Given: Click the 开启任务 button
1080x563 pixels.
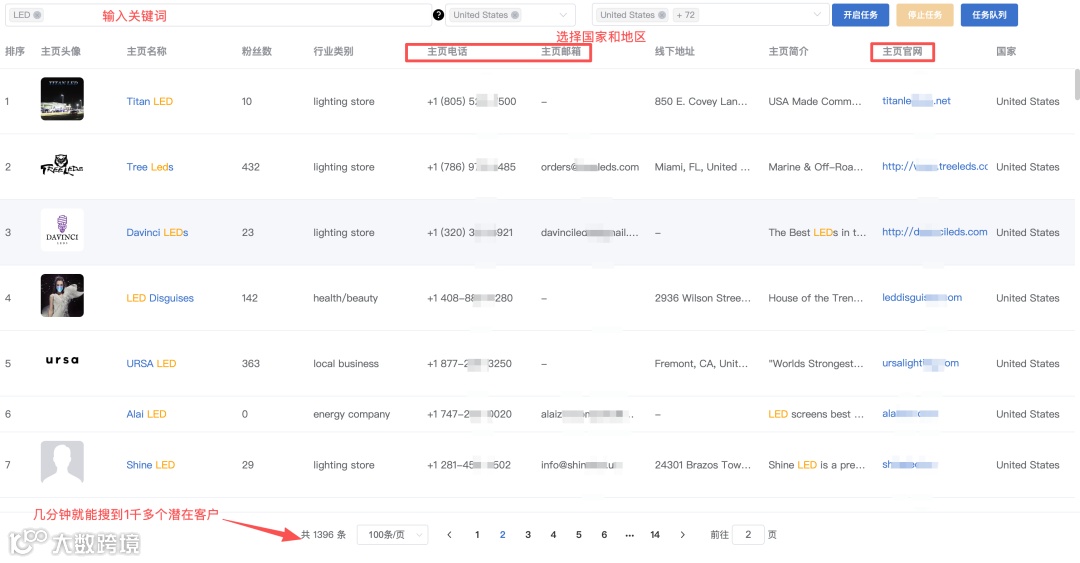Looking at the screenshot, I should pyautogui.click(x=860, y=14).
